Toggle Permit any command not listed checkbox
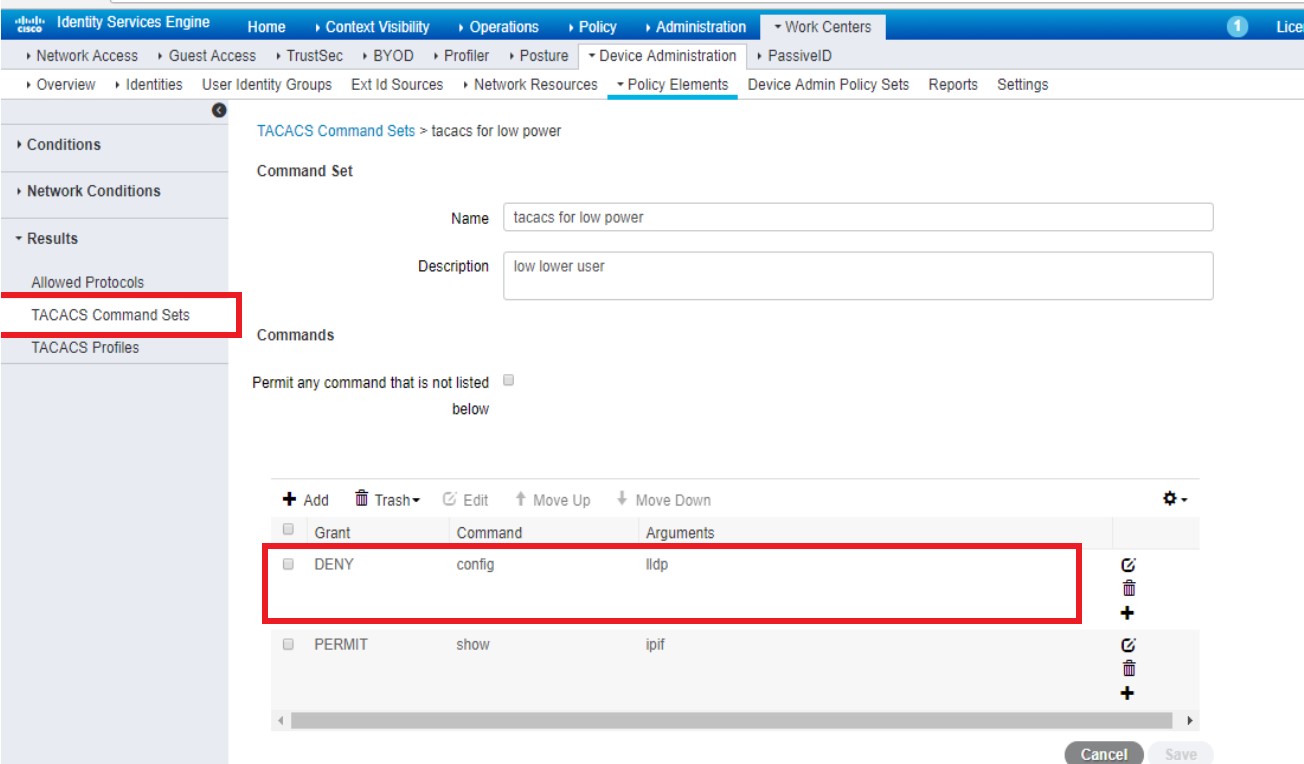This screenshot has width=1304, height=764. (509, 381)
